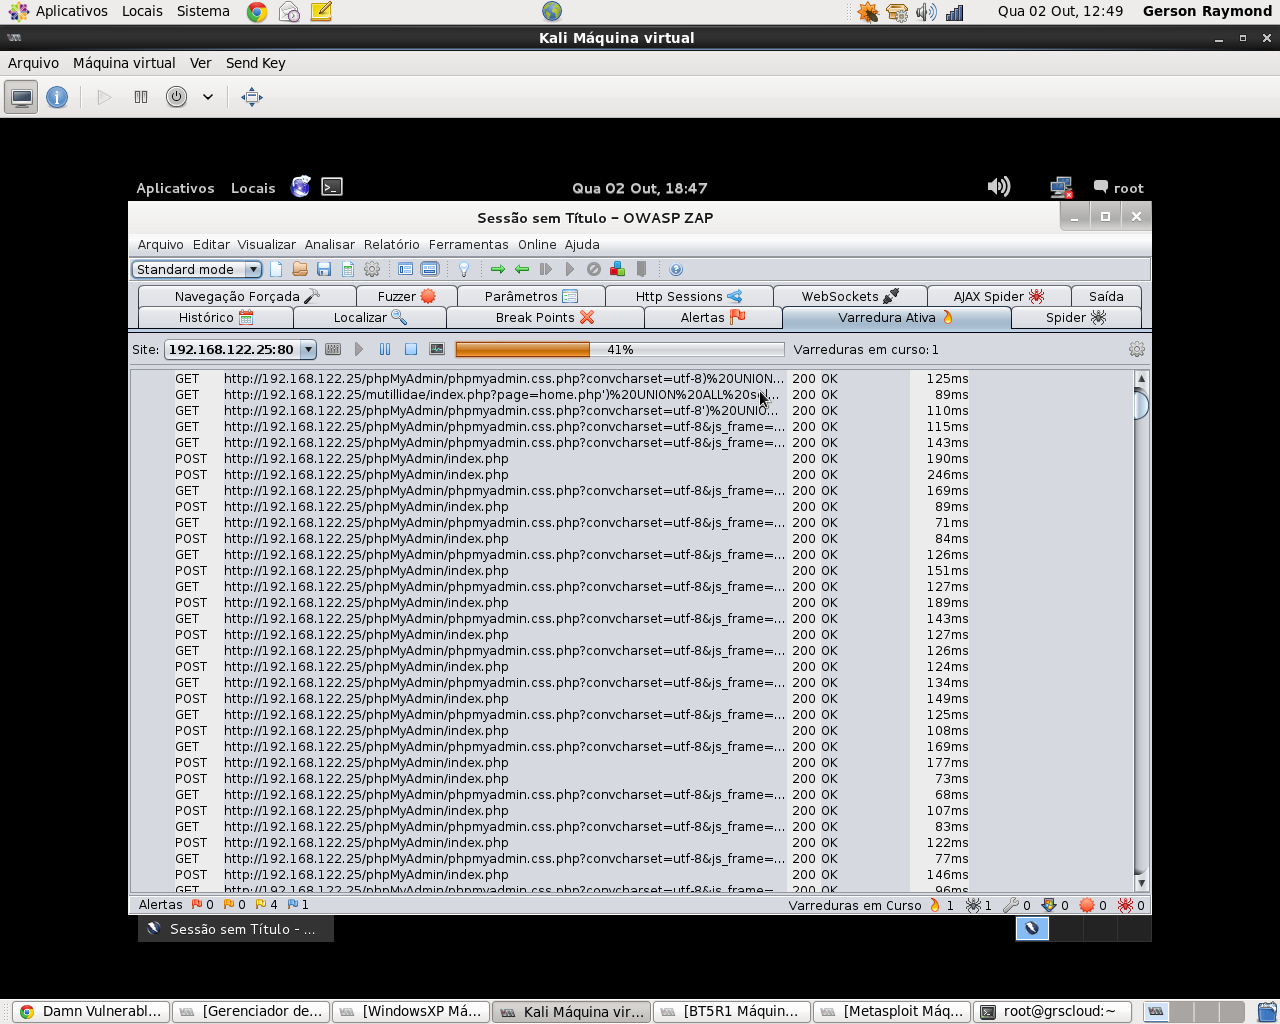Open the Online menu
This screenshot has height=1024, width=1280.
pyautogui.click(x=537, y=244)
